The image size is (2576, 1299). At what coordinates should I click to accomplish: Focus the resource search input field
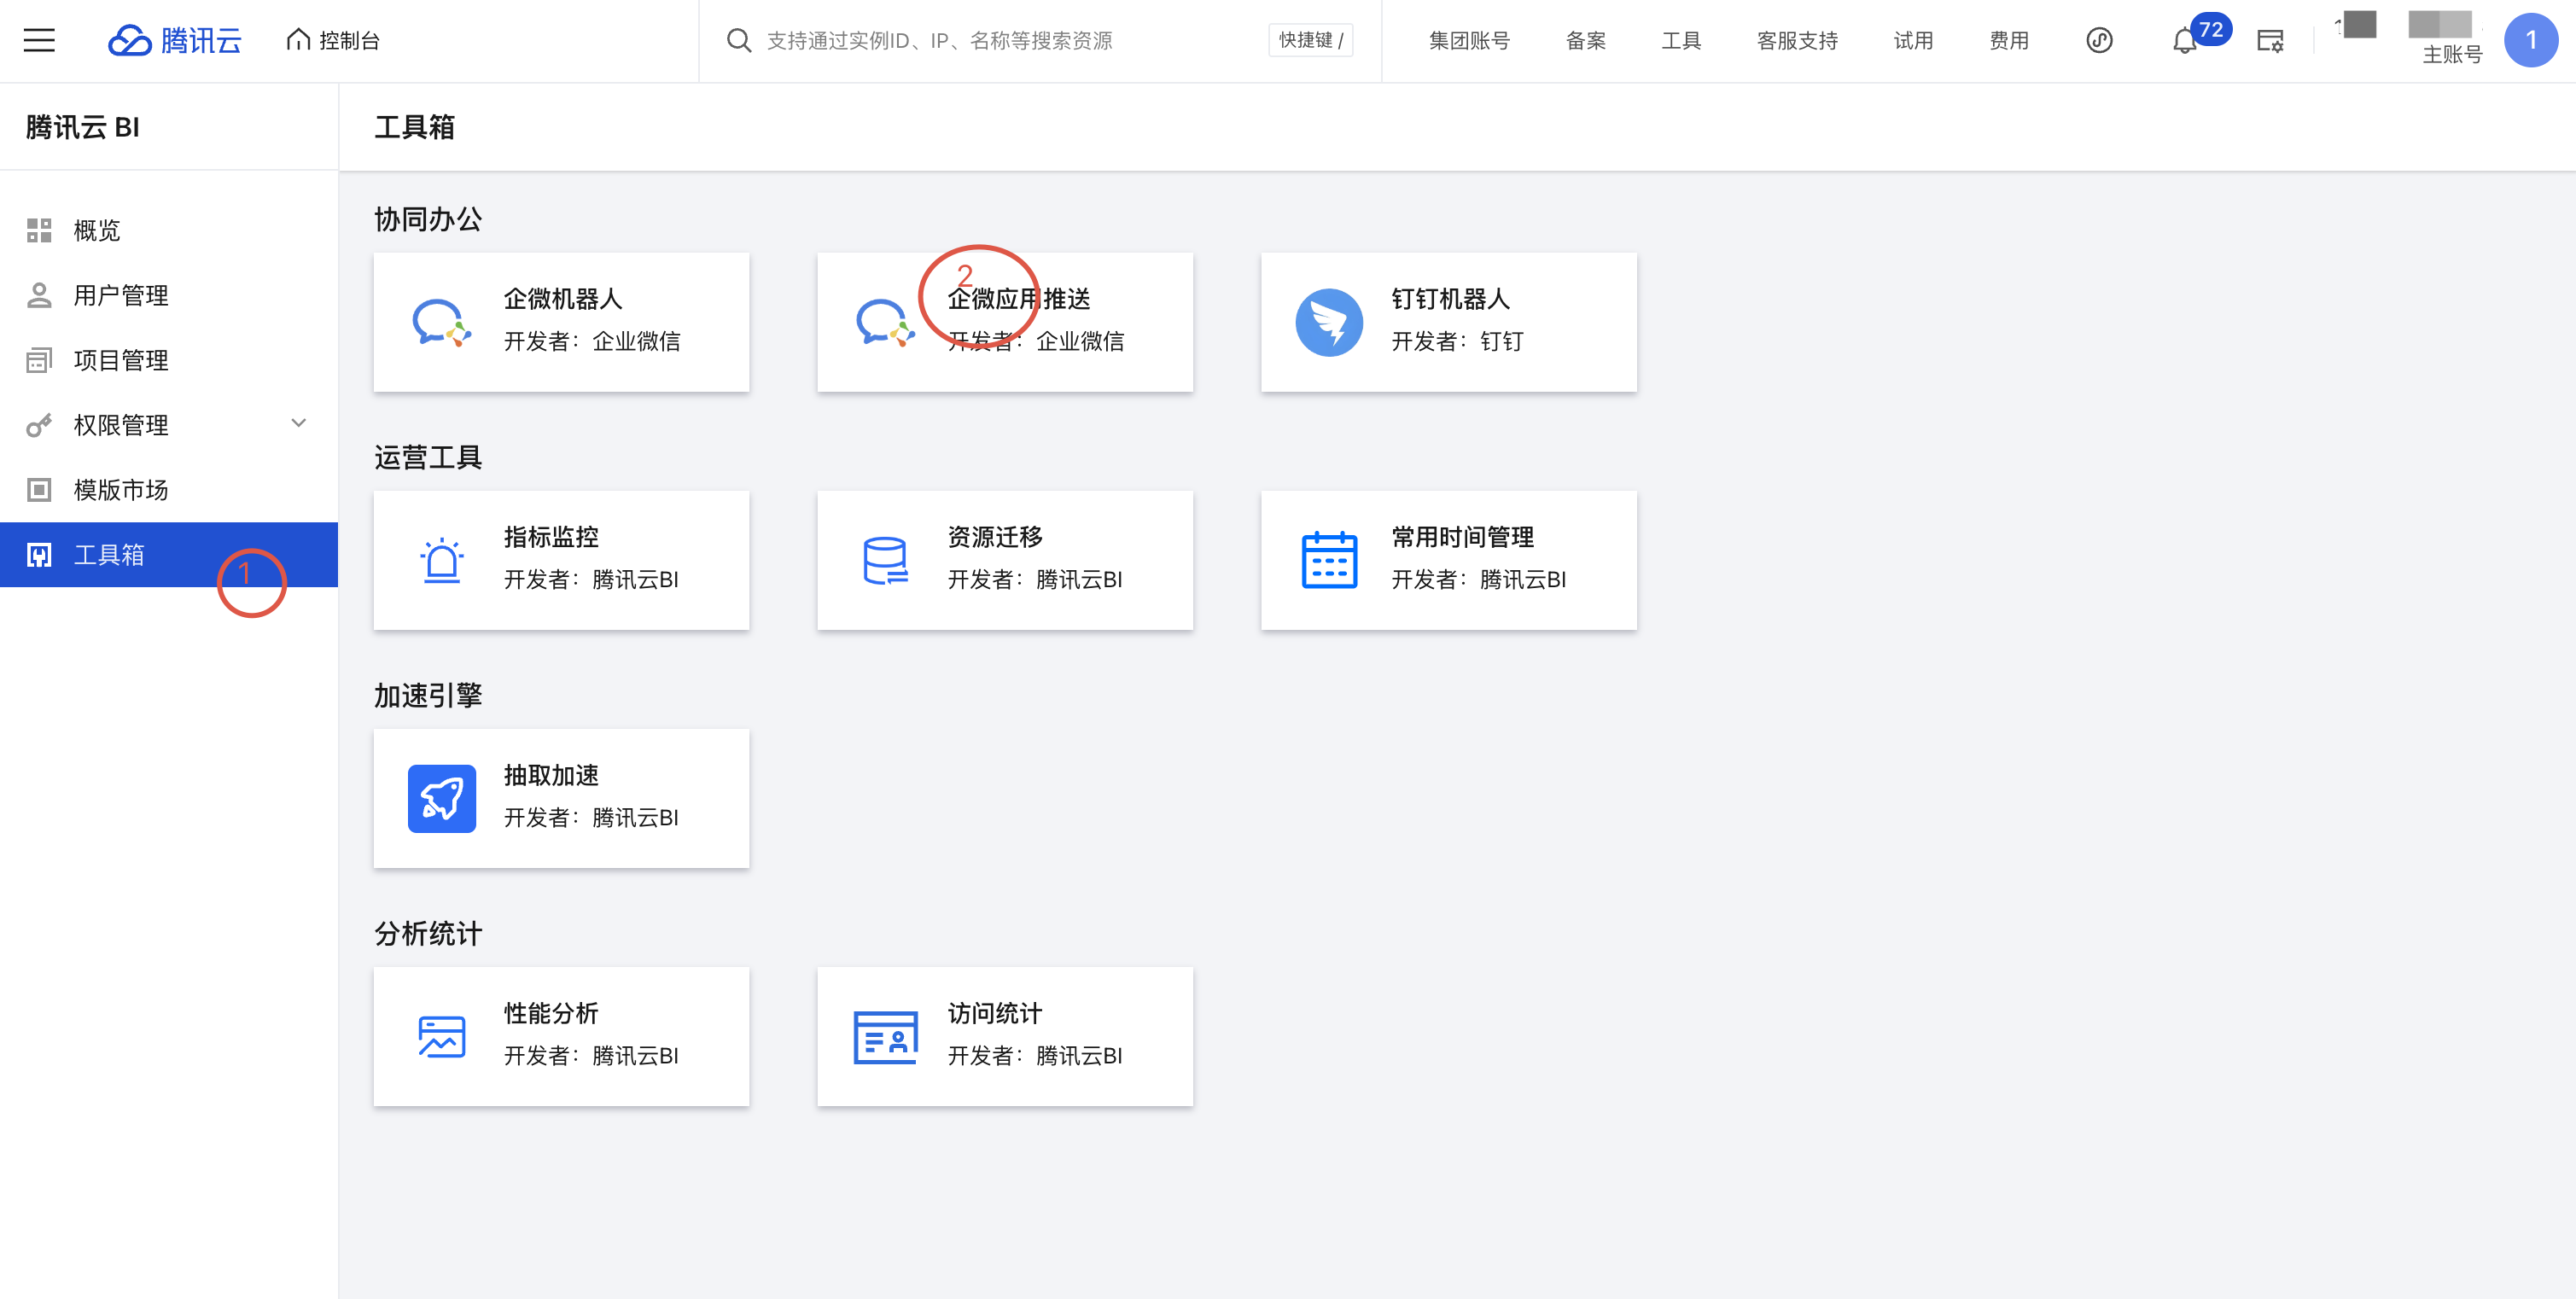[1000, 40]
